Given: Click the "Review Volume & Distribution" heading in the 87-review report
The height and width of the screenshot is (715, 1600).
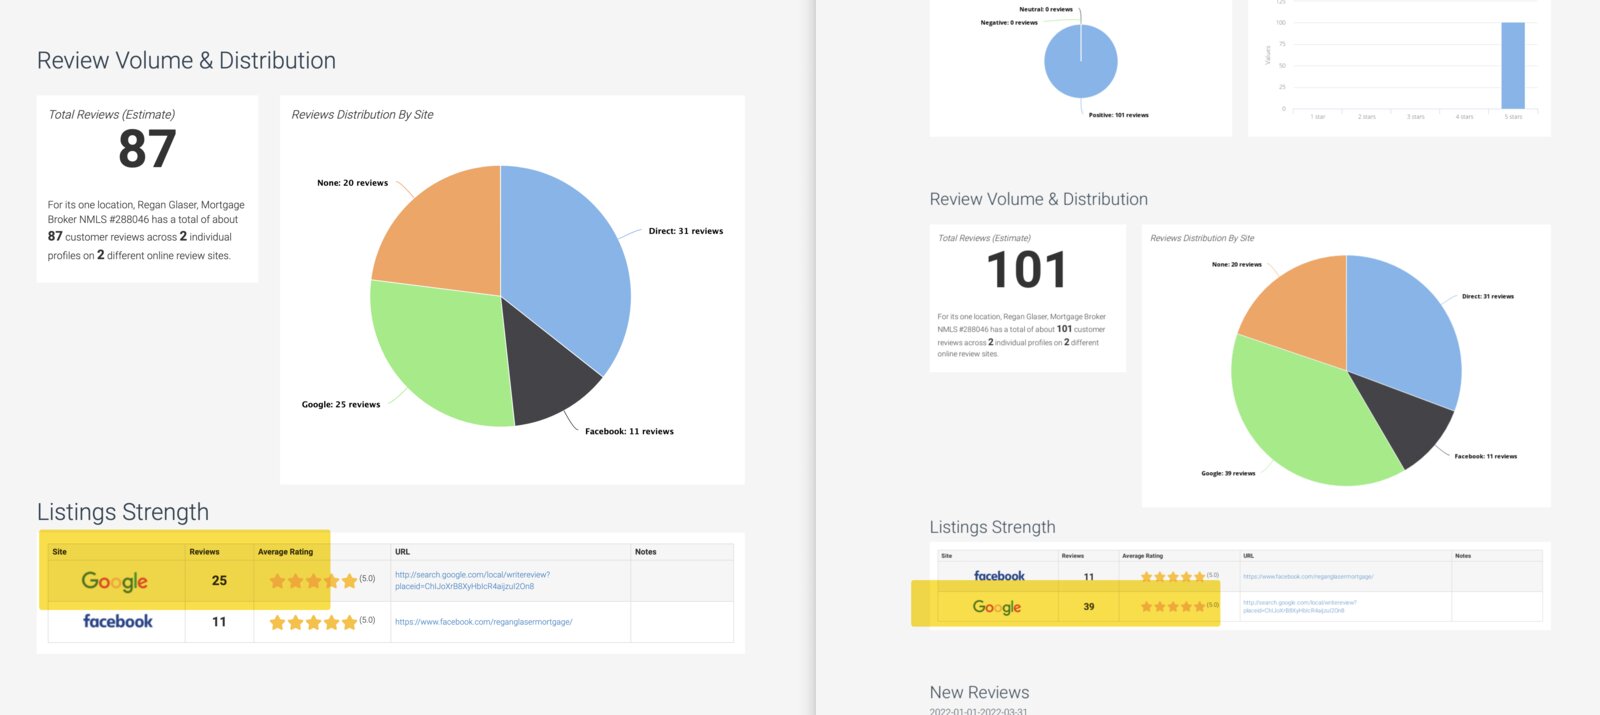Looking at the screenshot, I should pyautogui.click(x=186, y=60).
